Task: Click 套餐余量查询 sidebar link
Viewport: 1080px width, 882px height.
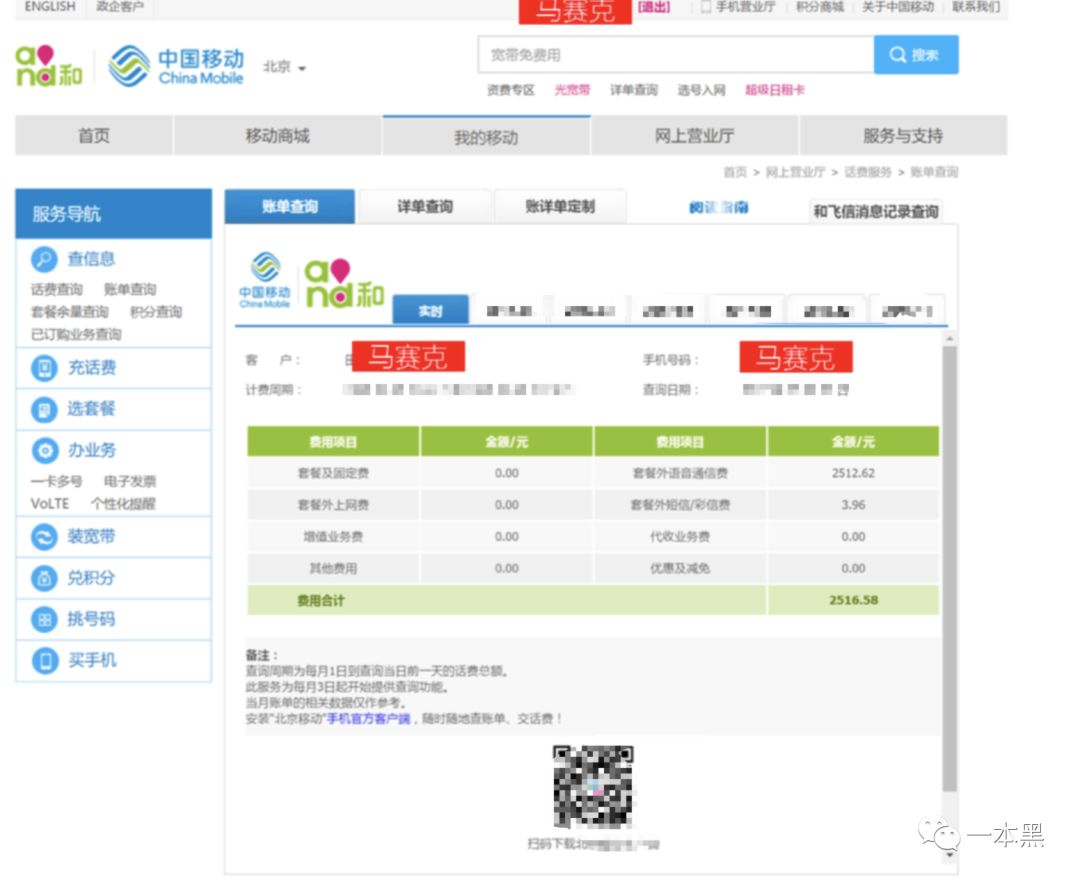Action: click(x=70, y=312)
